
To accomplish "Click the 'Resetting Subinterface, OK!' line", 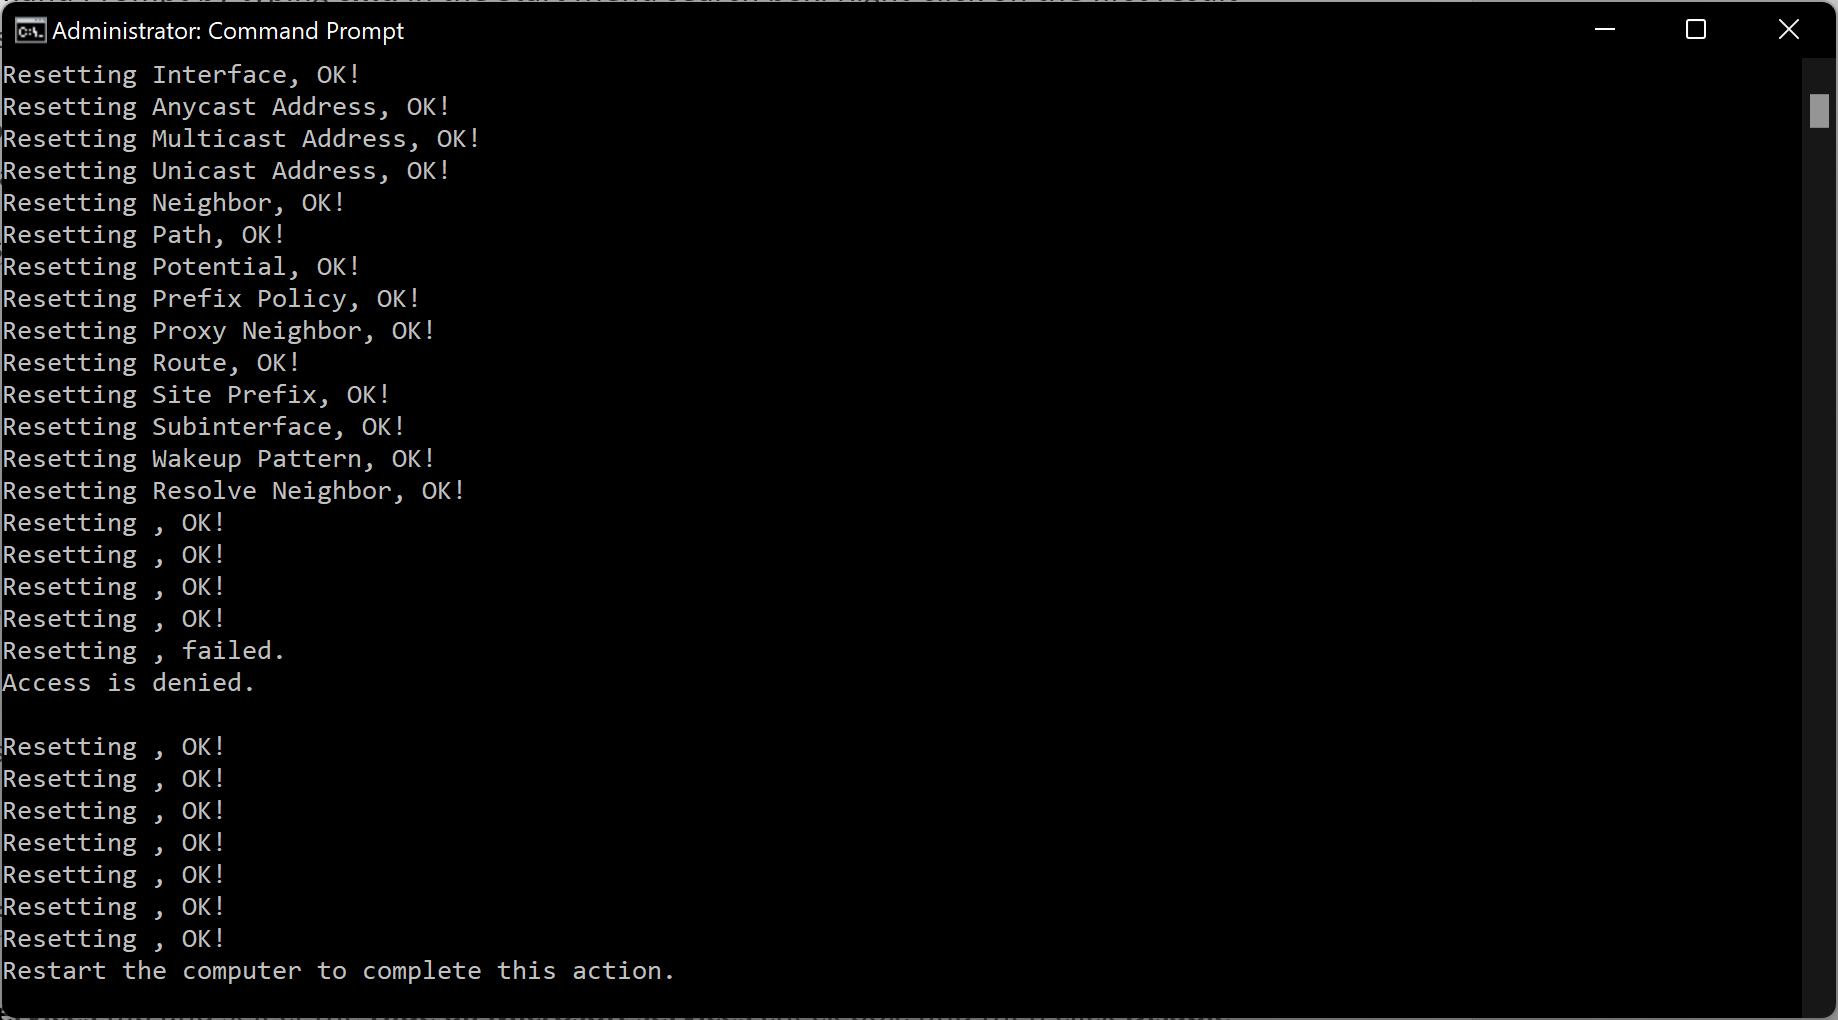I will point(204,427).
